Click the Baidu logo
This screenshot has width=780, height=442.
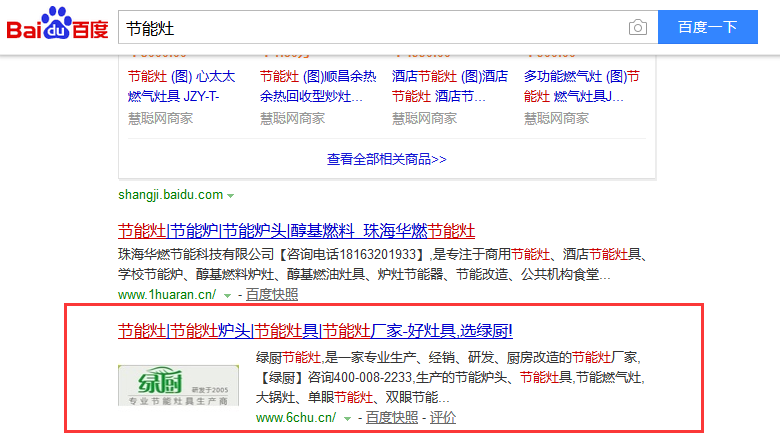tap(57, 24)
